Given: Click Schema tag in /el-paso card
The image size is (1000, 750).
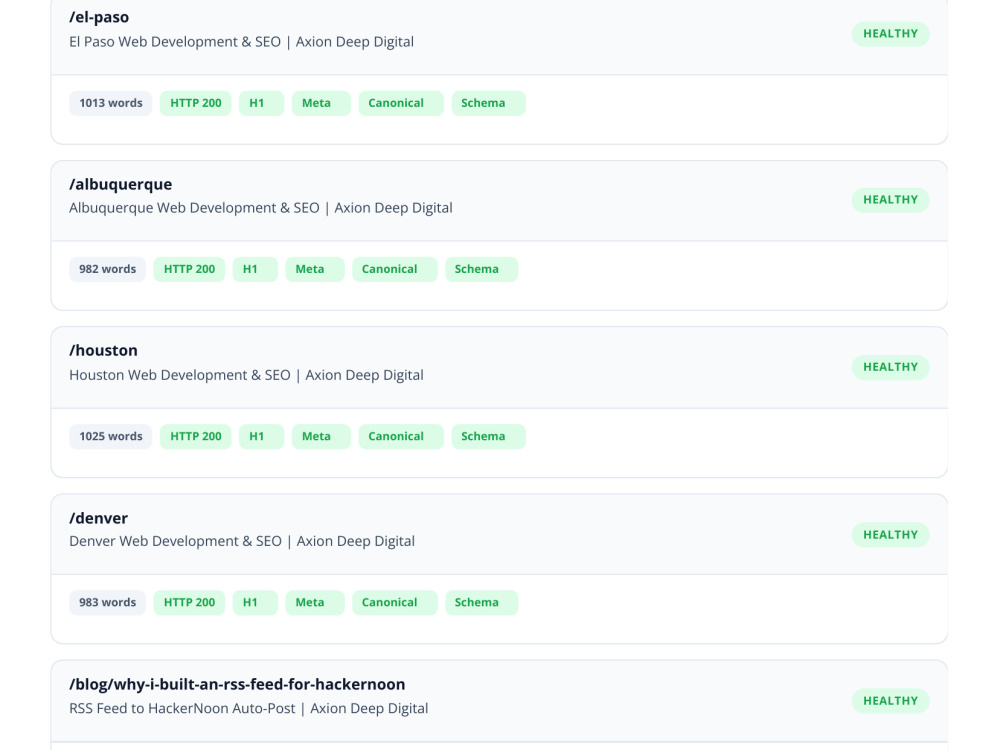Looking at the screenshot, I should coord(489,103).
